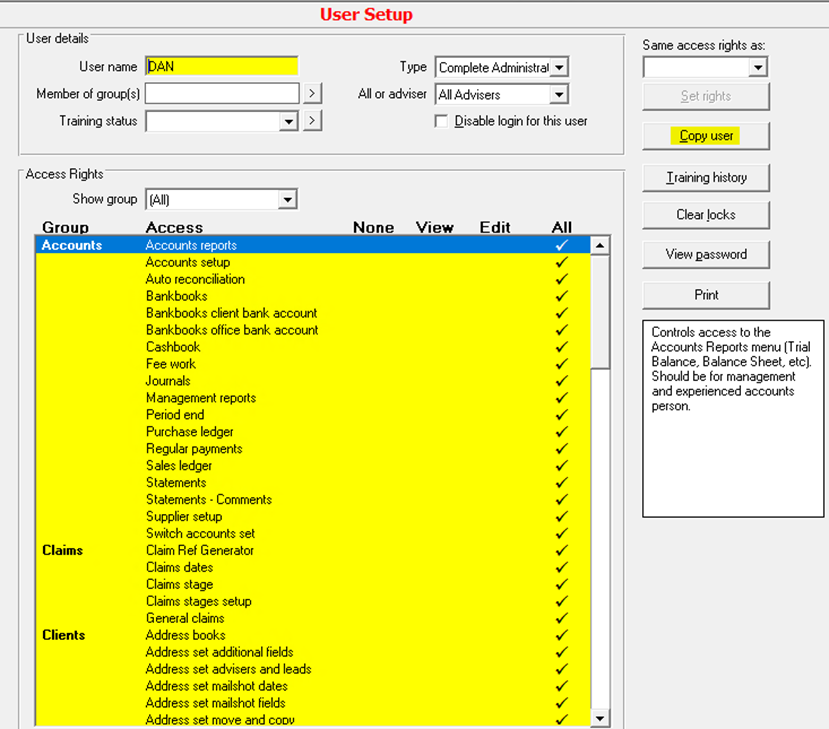Screen dimensions: 829x729
Task: Toggle the All checkmark for Accounts setup
Action: coord(561,262)
